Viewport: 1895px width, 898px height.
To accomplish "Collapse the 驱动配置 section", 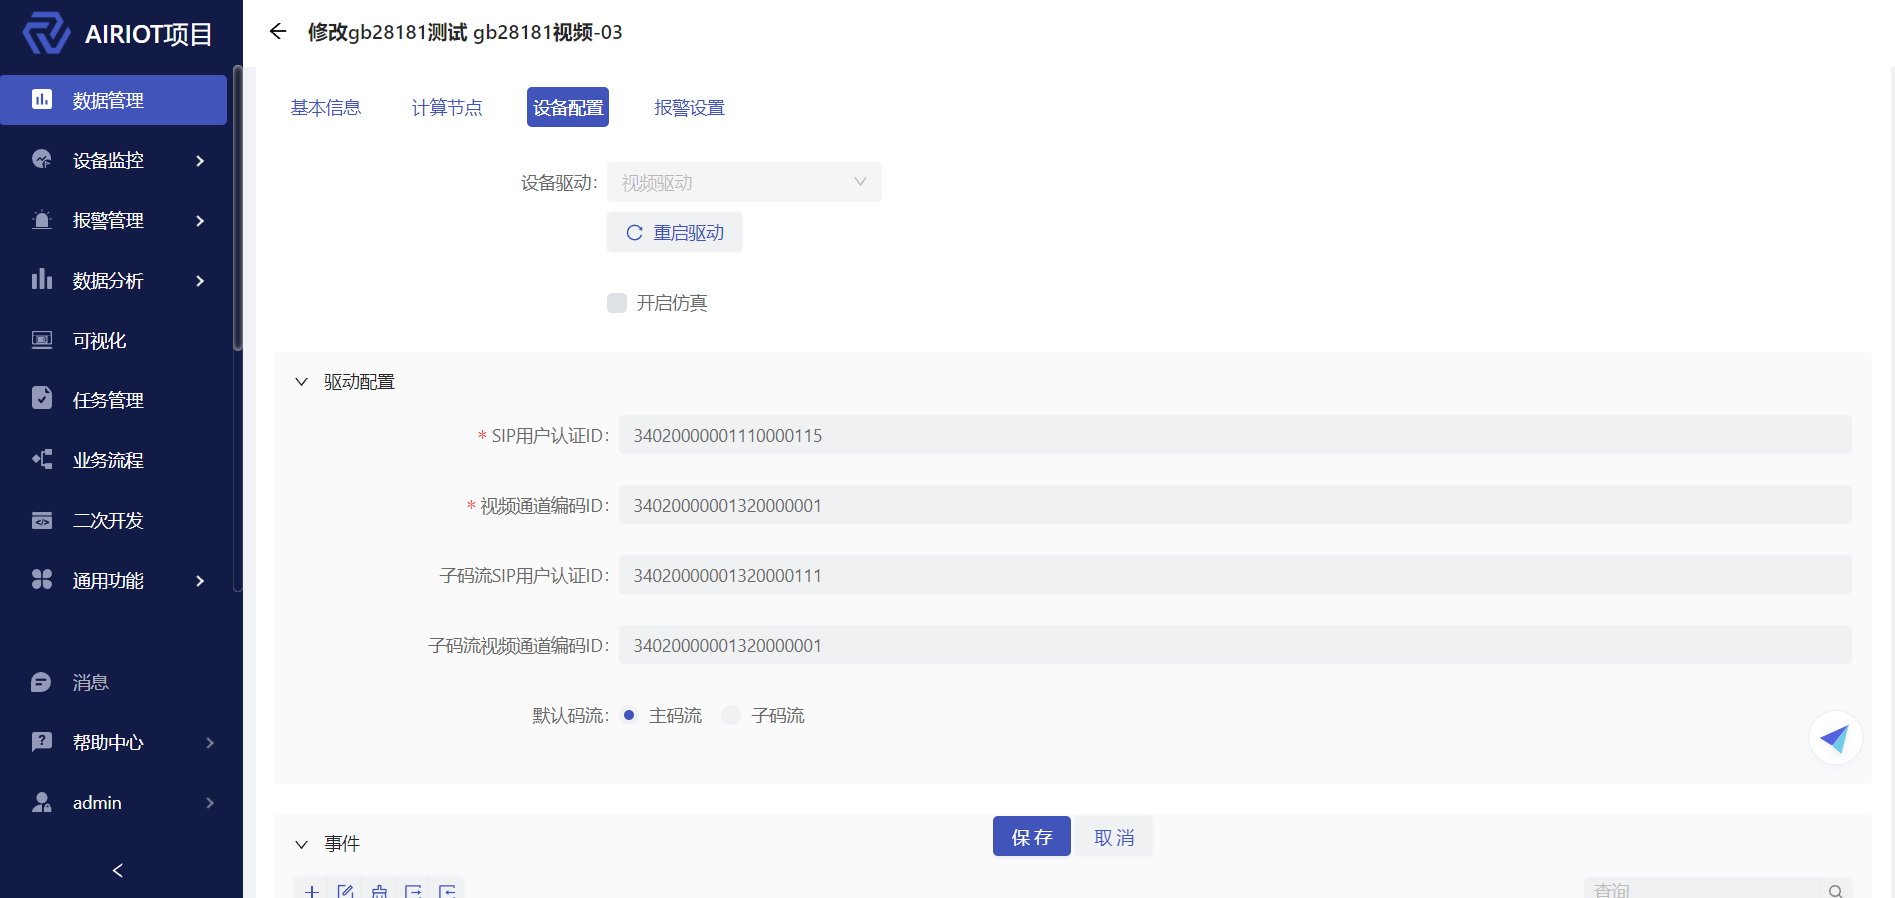I will point(301,382).
